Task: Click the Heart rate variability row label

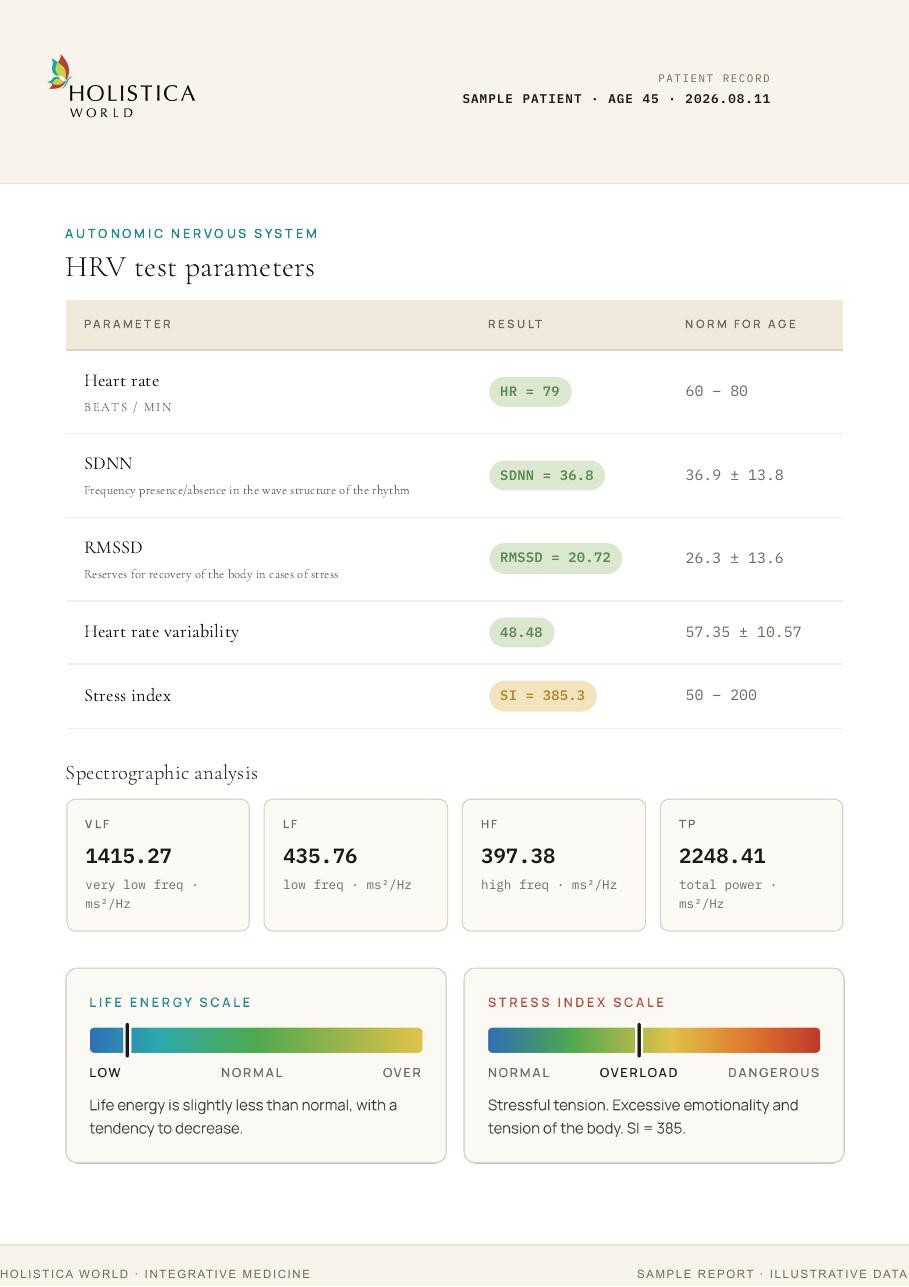Action: (x=162, y=632)
